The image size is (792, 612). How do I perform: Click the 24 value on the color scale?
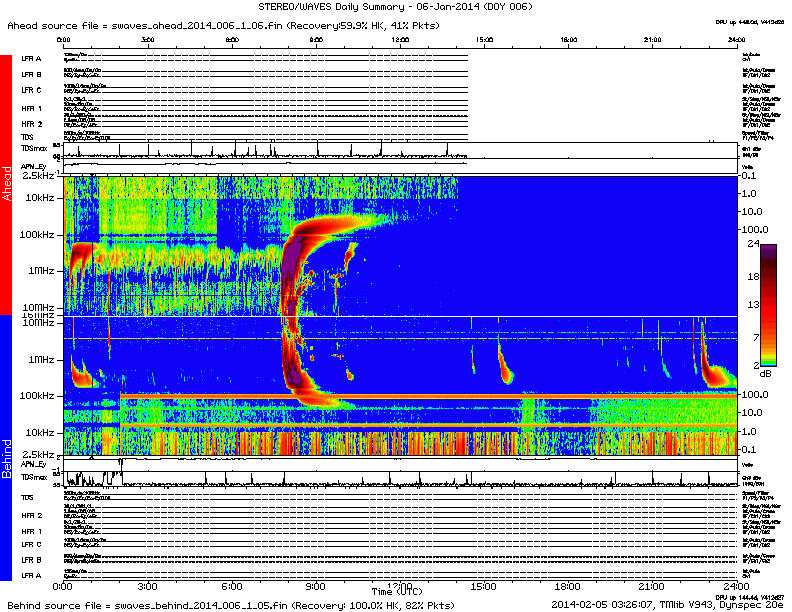(x=753, y=243)
